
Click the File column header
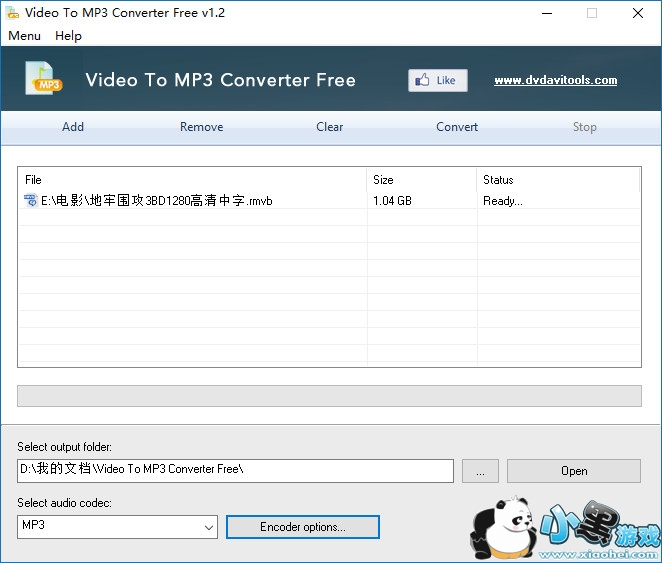pyautogui.click(x=193, y=180)
